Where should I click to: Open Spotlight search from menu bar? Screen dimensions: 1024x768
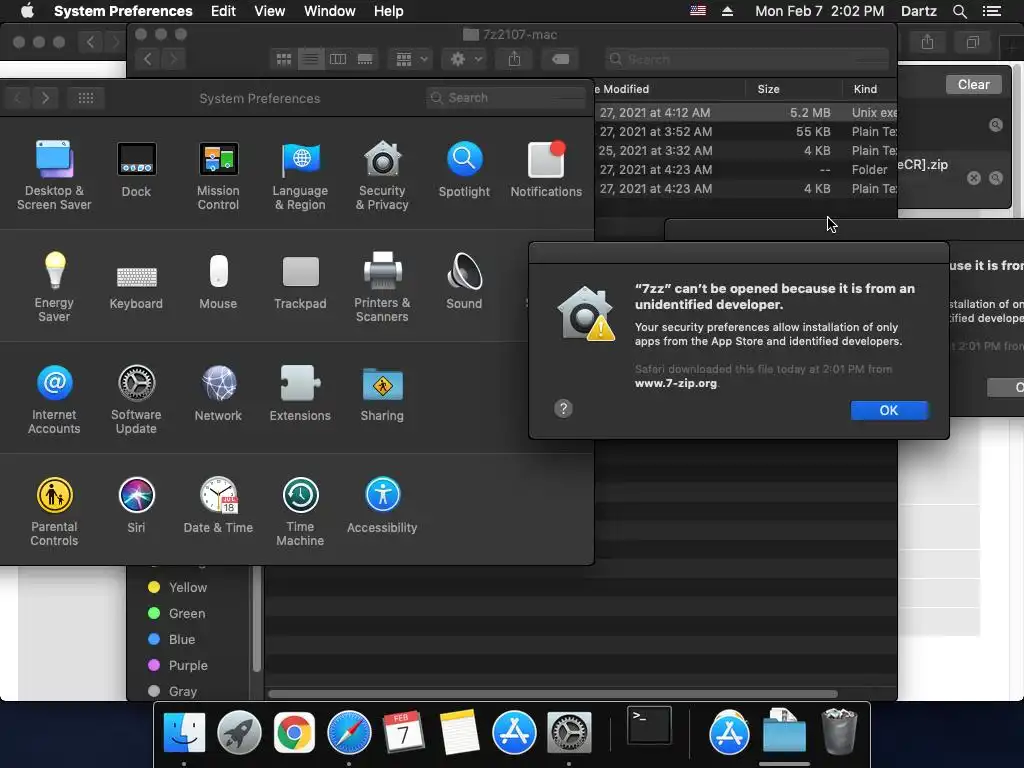[x=959, y=11]
